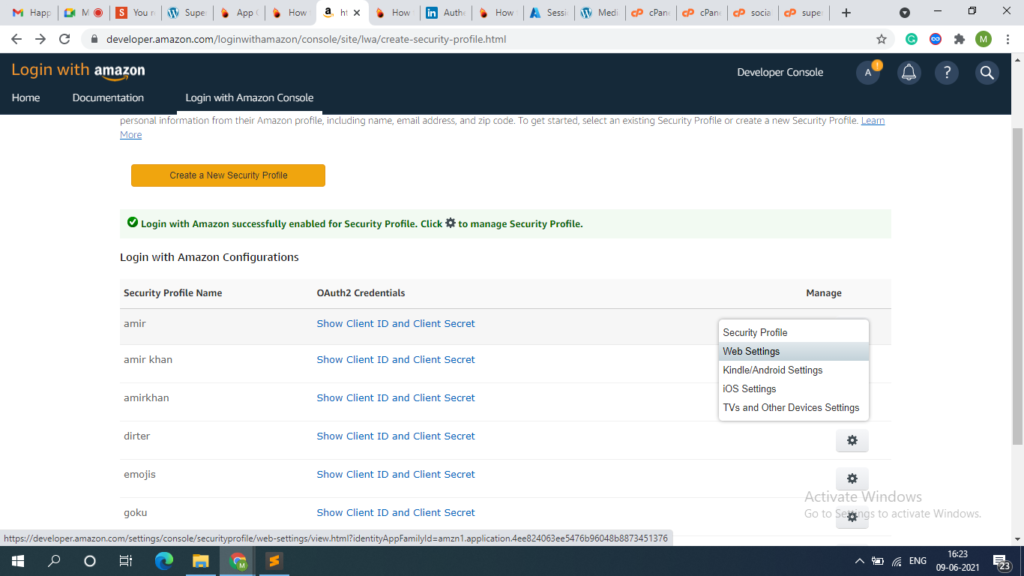Screen dimensions: 1024x576
Task: Click the Login with Amazon logo
Action: pos(77,71)
